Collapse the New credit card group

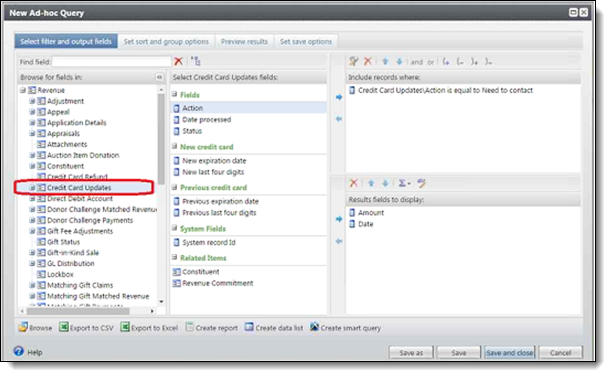(x=174, y=147)
